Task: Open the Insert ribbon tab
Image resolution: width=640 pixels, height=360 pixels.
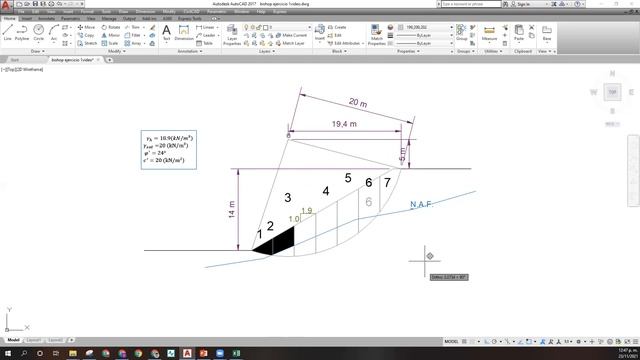Action: [x=27, y=19]
